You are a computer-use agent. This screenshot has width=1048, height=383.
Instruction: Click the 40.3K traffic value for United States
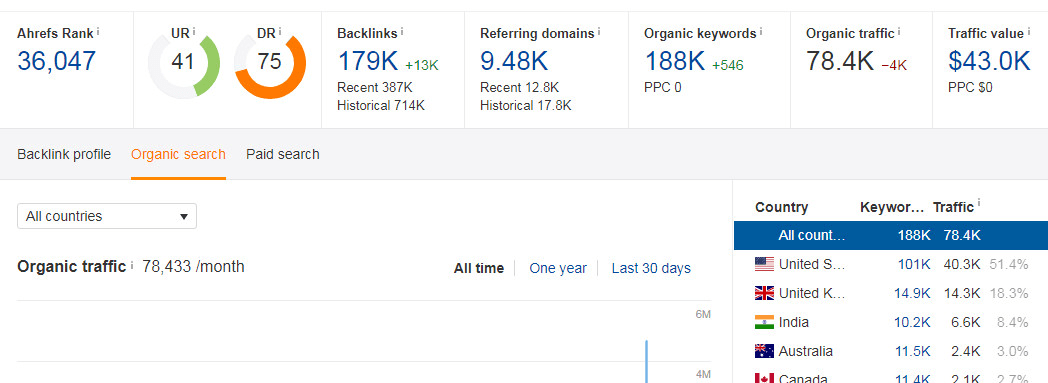pos(962,265)
